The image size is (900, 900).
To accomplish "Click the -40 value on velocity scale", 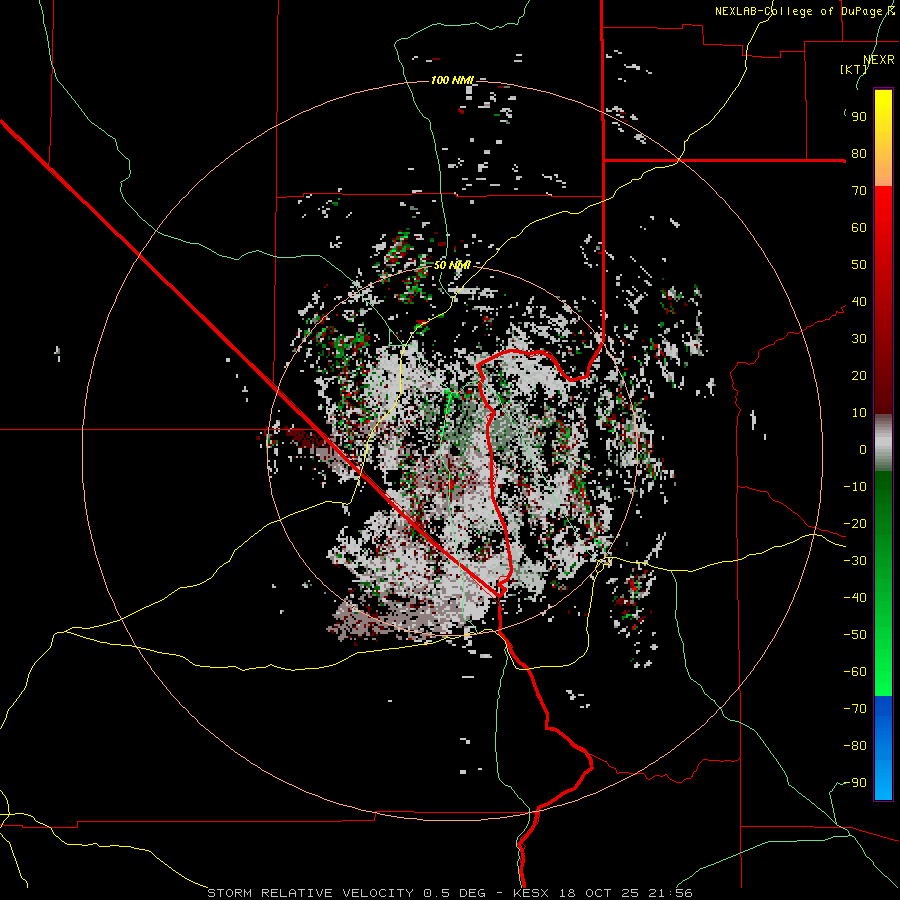I will [x=855, y=598].
